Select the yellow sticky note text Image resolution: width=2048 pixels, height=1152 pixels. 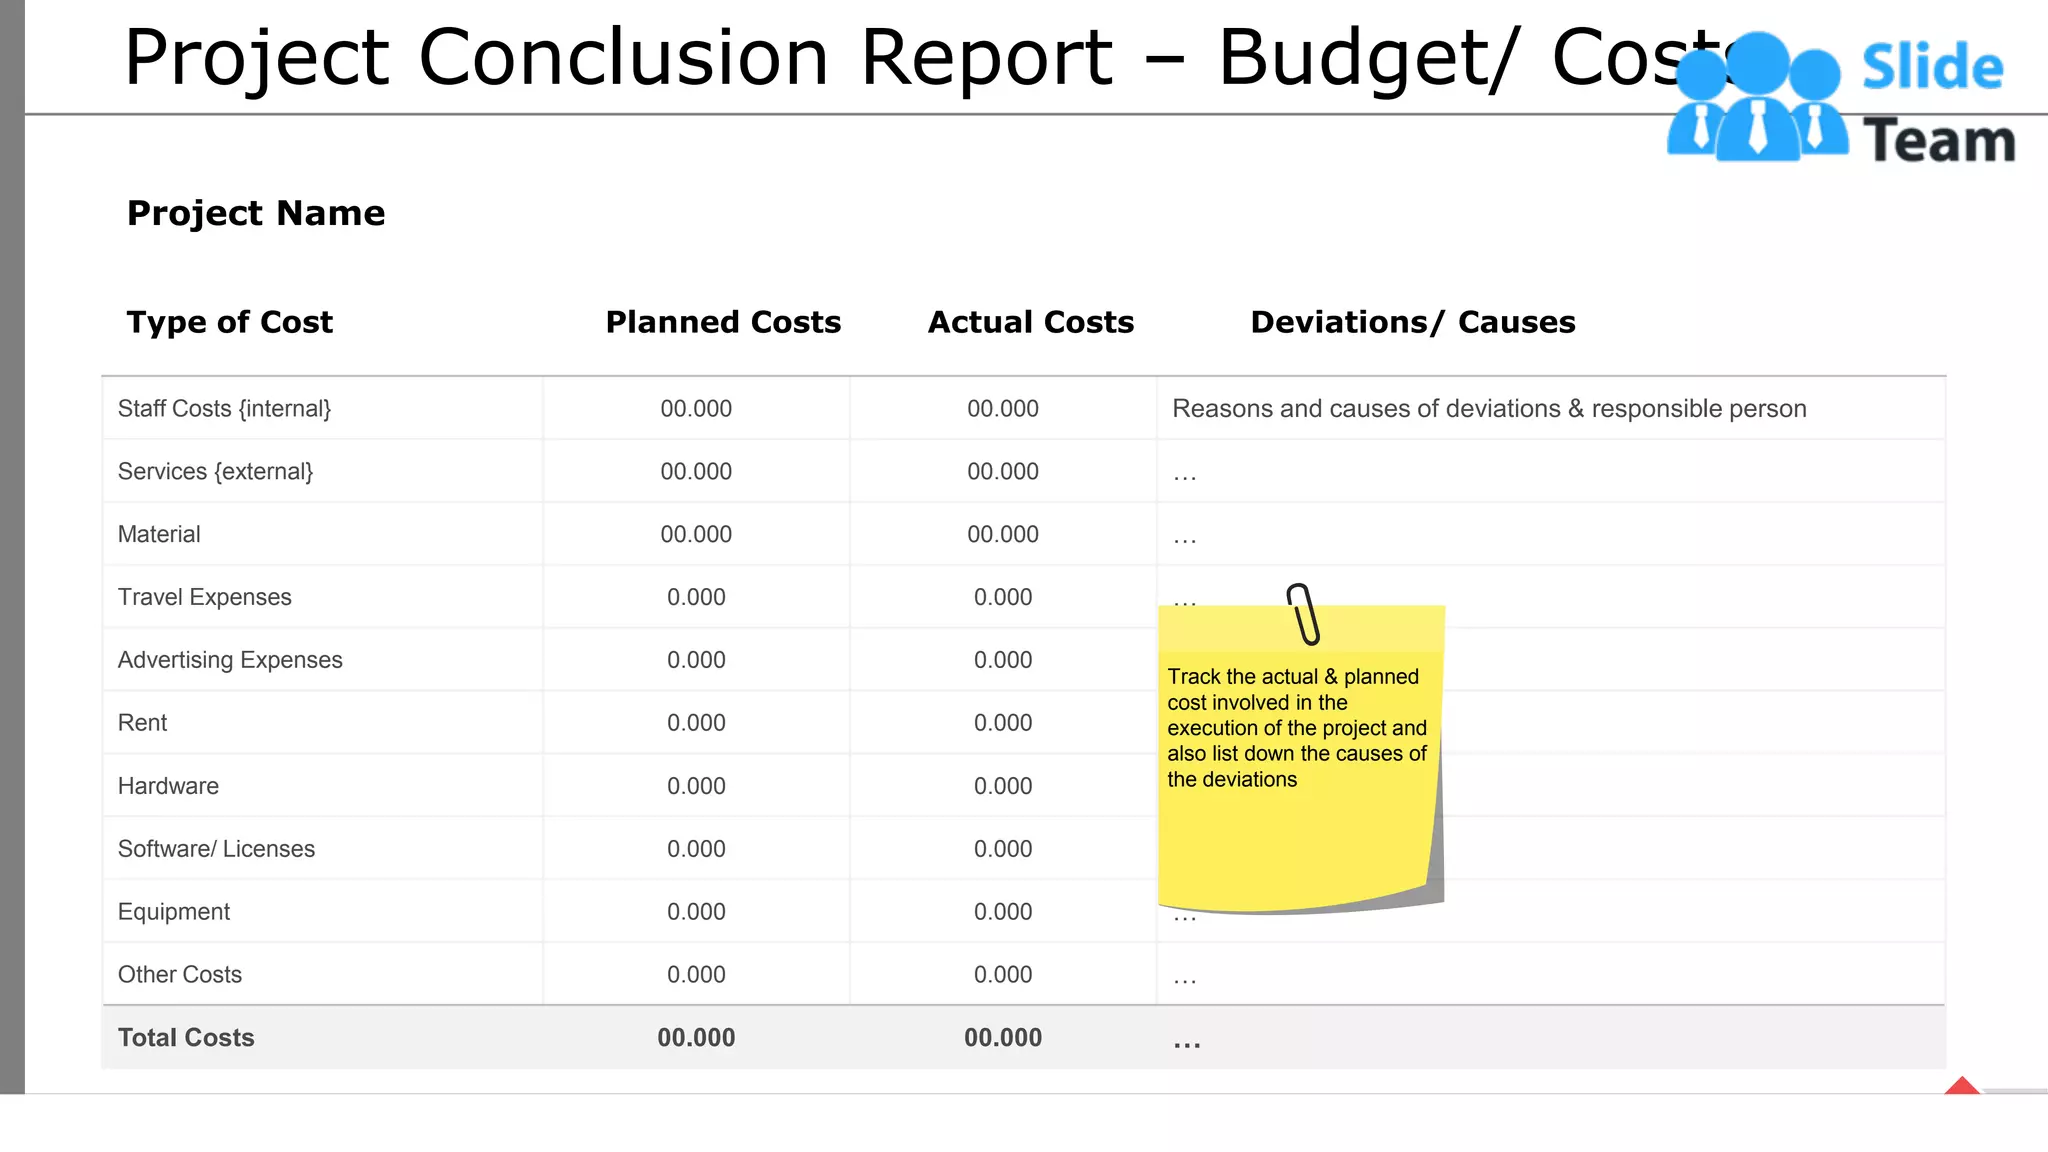pyautogui.click(x=1297, y=728)
